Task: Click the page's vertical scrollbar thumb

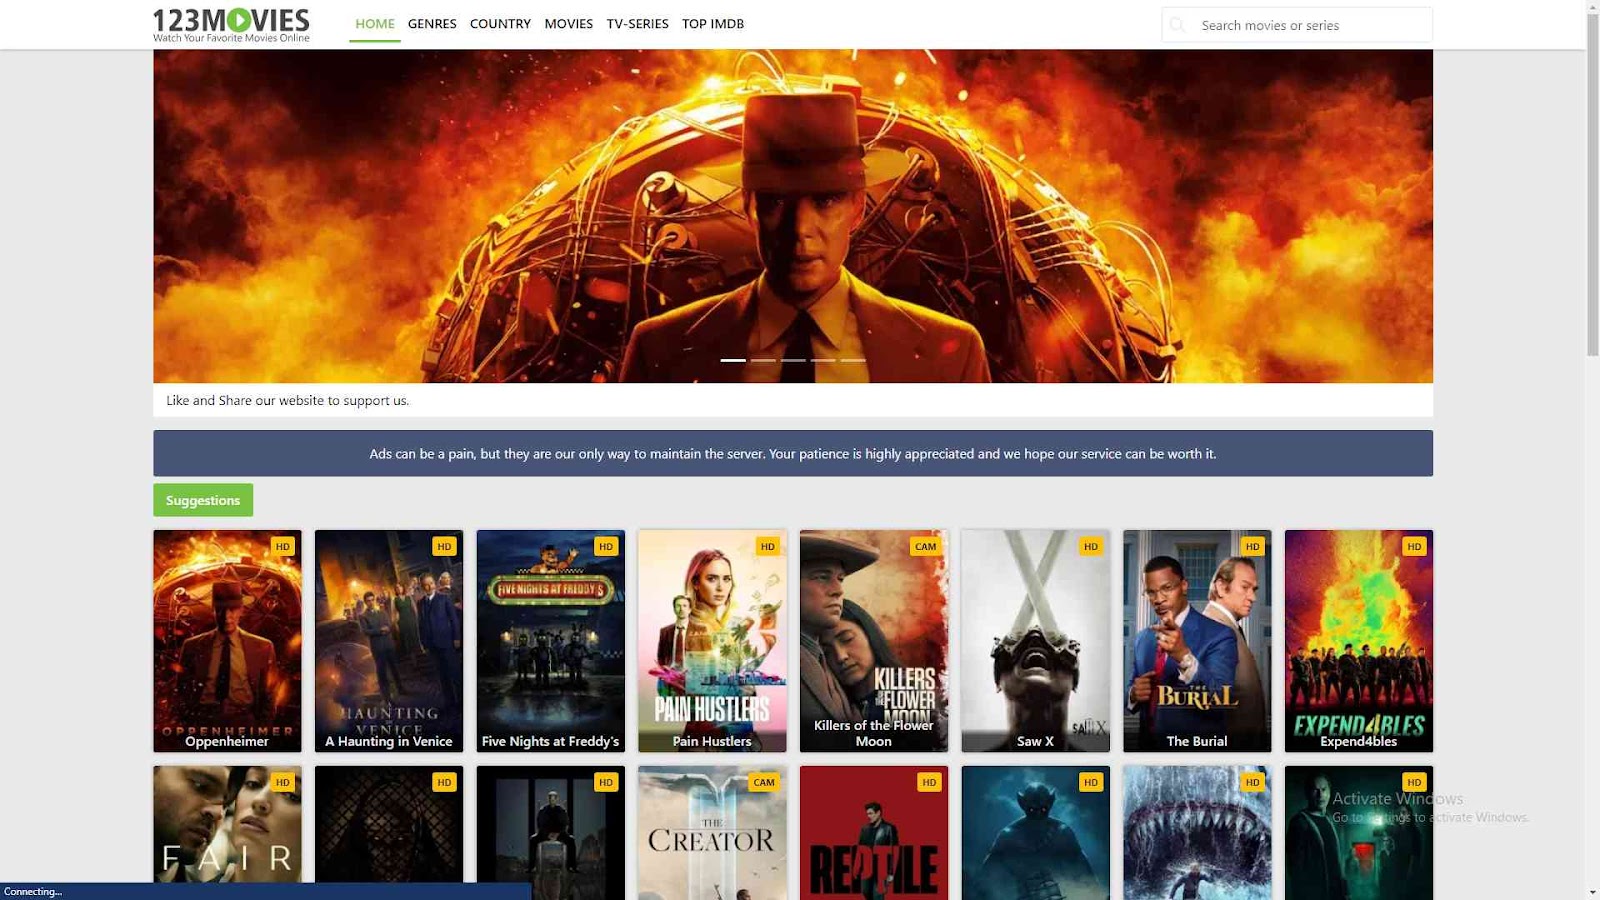Action: 1593,185
